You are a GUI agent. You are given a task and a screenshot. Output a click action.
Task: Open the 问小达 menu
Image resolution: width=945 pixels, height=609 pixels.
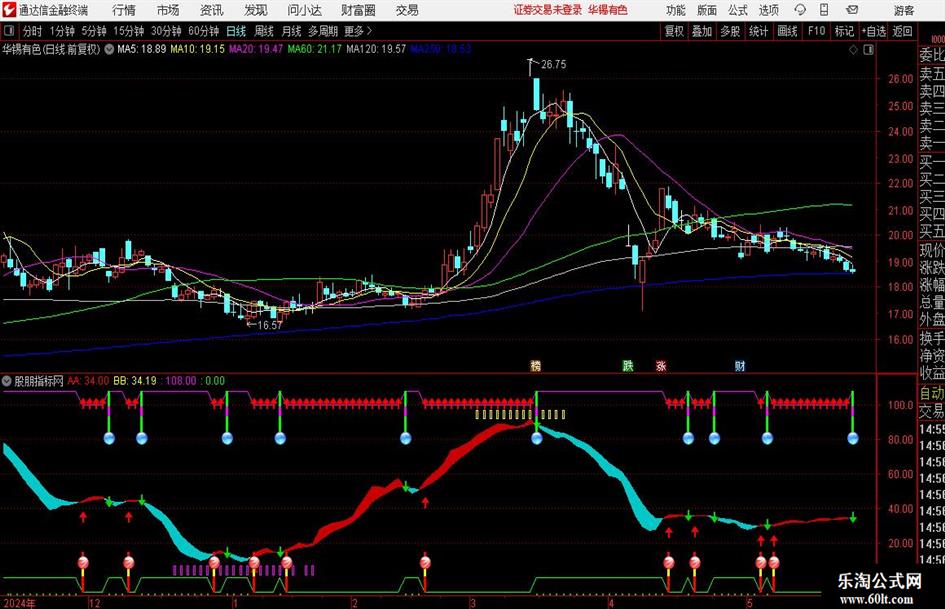(304, 10)
